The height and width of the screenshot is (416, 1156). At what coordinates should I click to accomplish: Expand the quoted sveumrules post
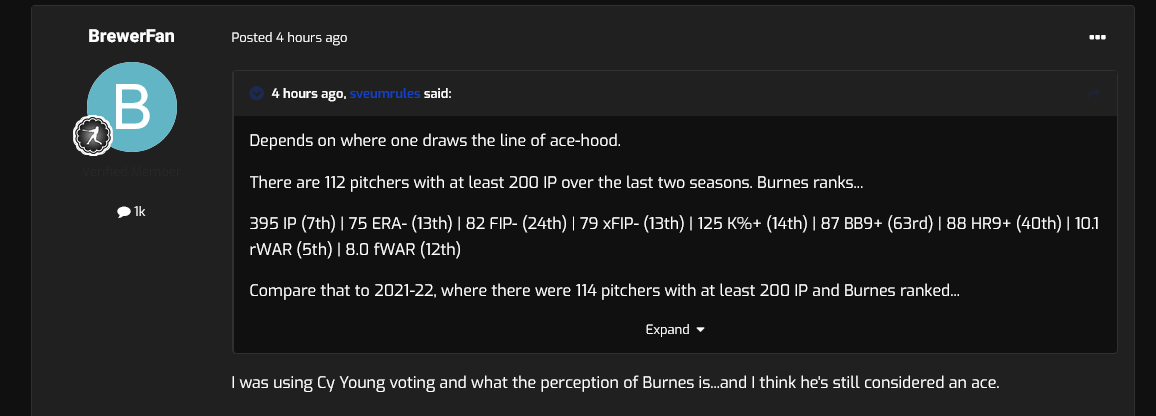[667, 329]
